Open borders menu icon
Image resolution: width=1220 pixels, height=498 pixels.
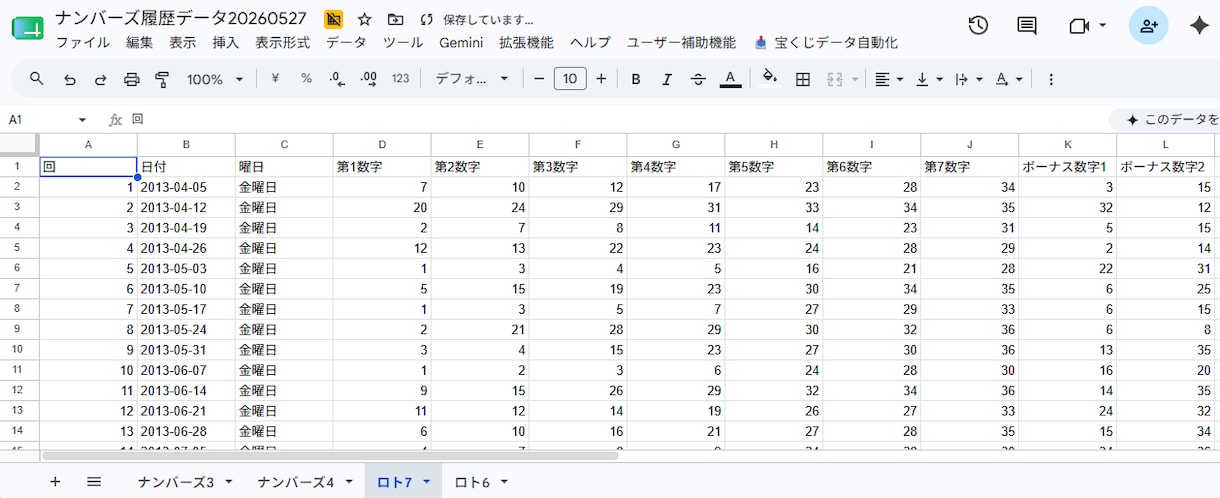click(802, 79)
